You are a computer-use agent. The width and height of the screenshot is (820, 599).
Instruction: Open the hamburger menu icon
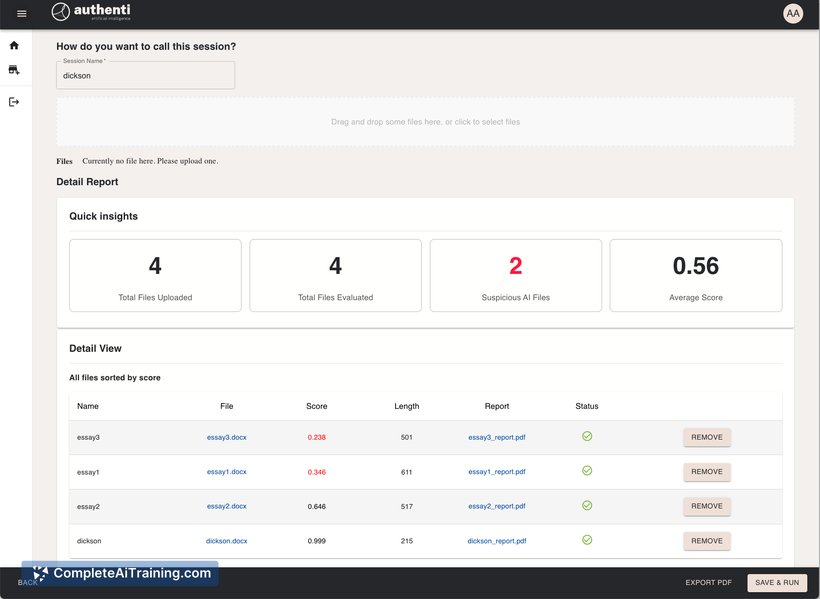pos(21,14)
